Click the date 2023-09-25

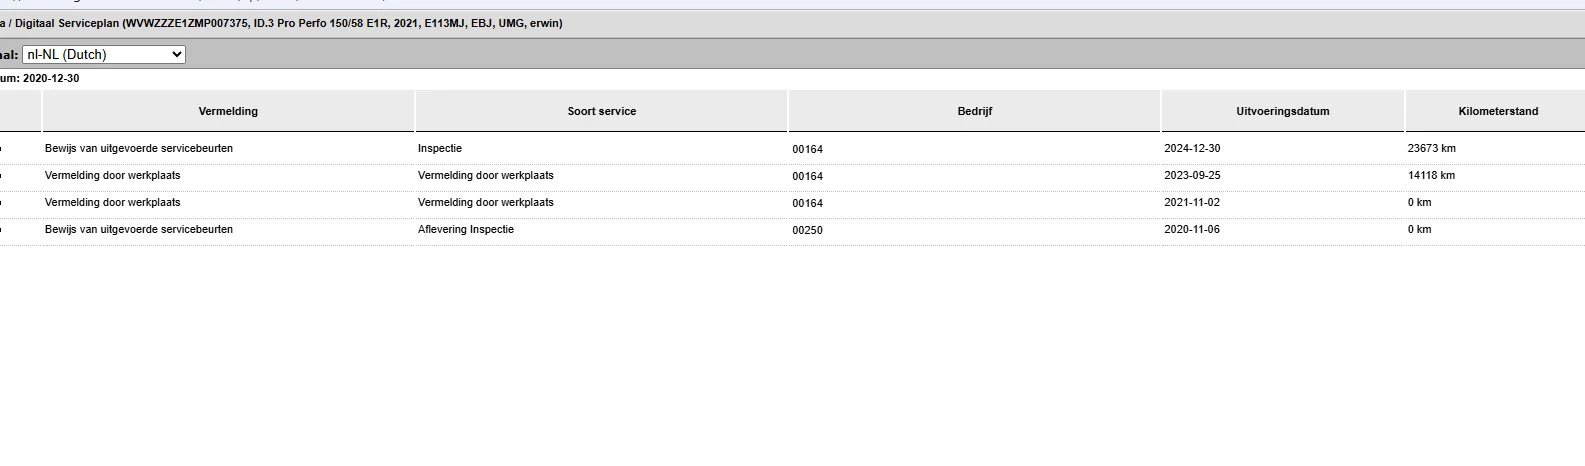[x=1192, y=175]
